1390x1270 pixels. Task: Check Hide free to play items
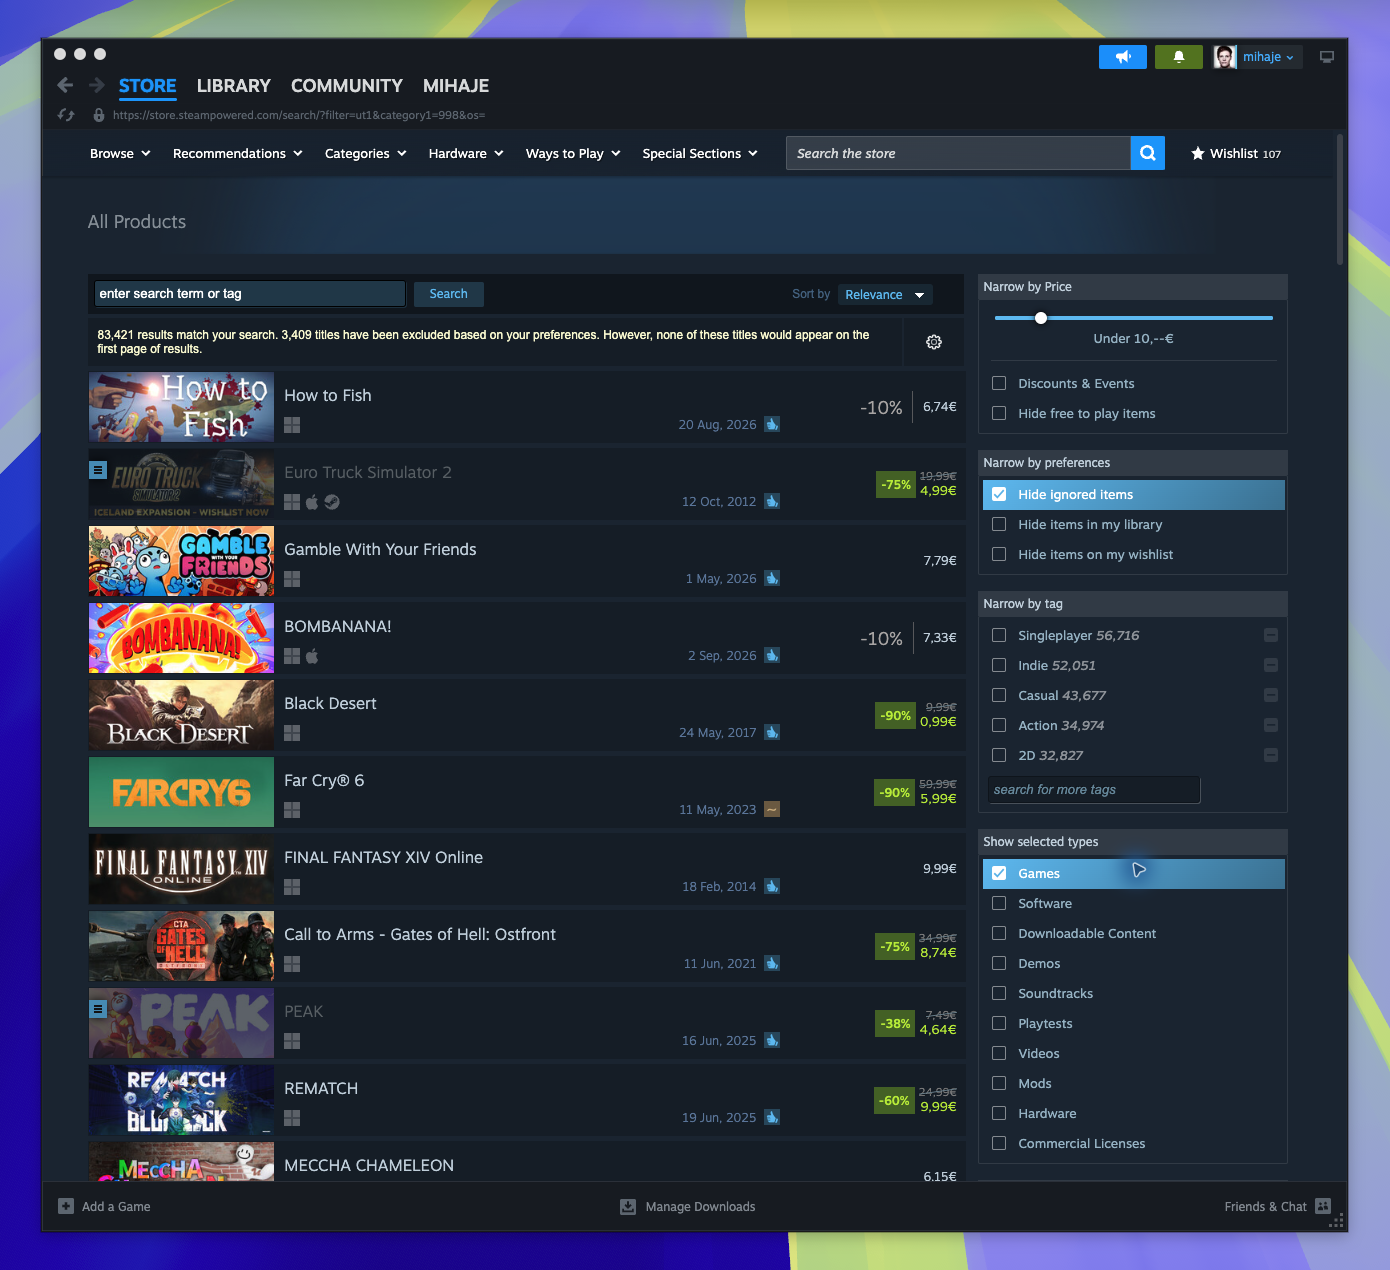pos(999,413)
